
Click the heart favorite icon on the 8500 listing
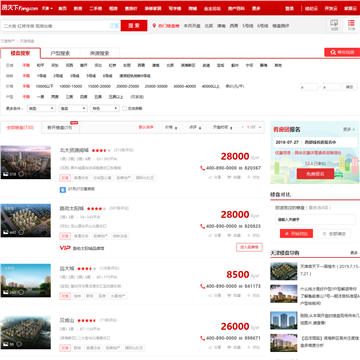click(229, 295)
